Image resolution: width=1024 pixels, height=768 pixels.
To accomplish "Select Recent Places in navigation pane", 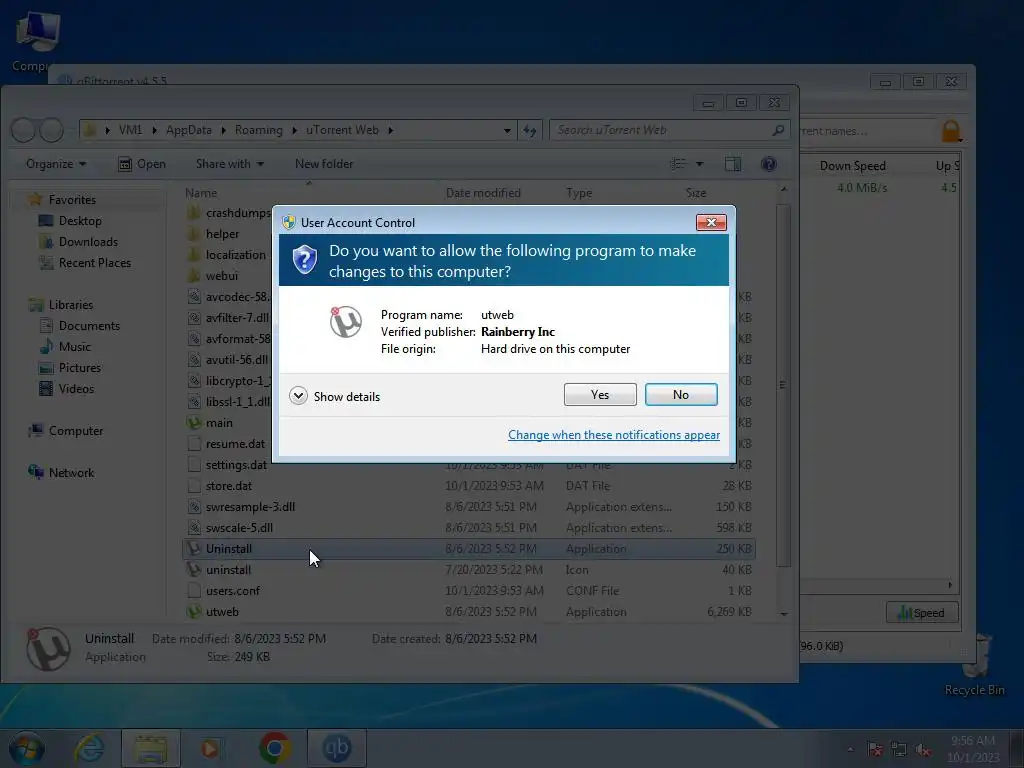I will [95, 263].
